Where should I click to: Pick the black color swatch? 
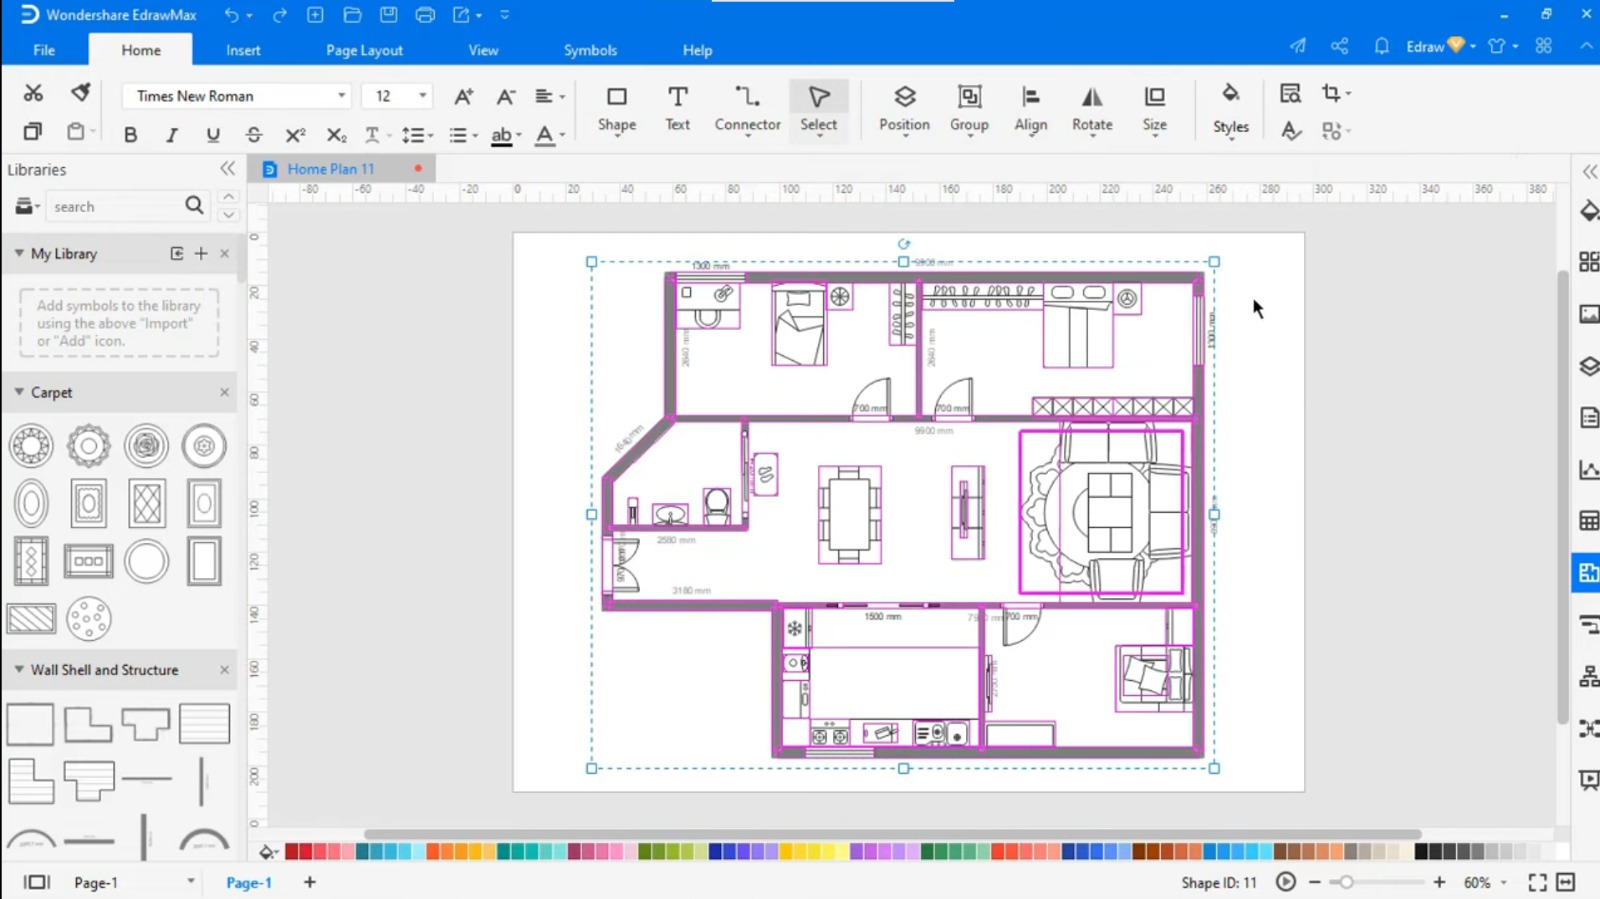1421,852
